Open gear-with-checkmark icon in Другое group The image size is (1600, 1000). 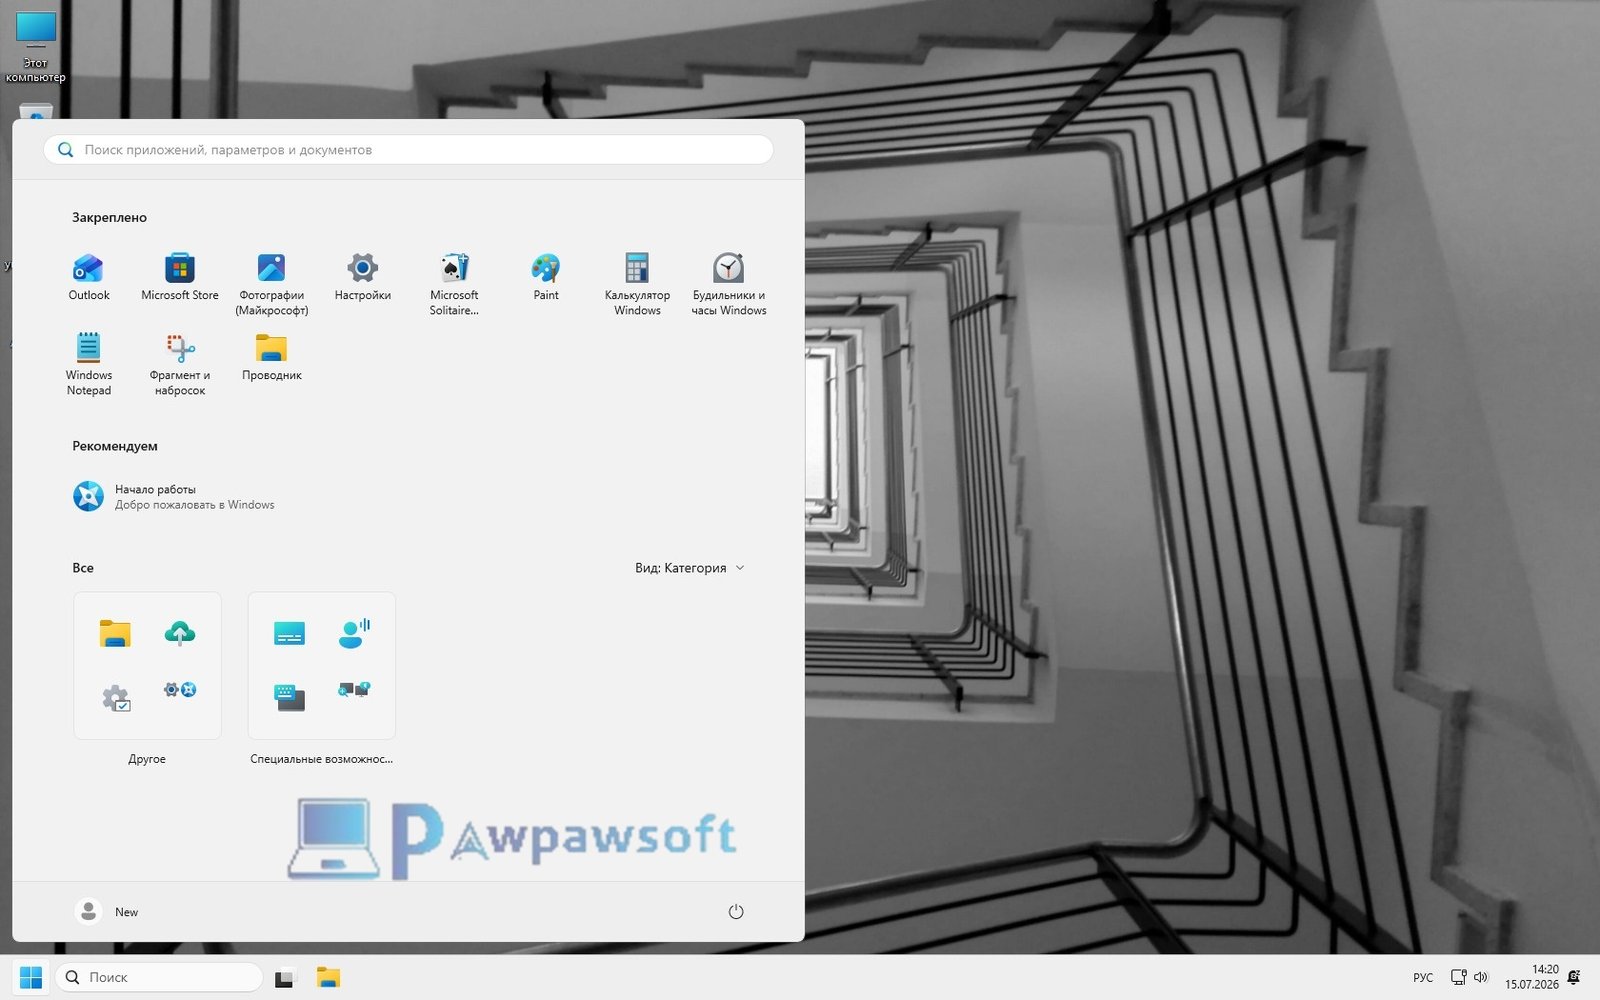point(115,698)
